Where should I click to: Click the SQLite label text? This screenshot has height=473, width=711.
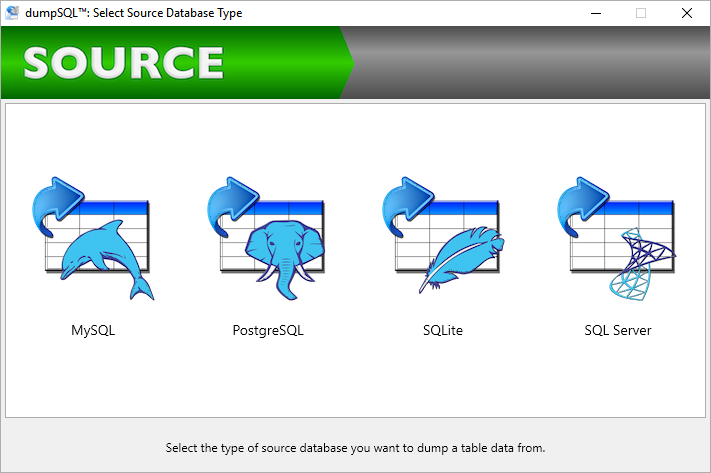[x=443, y=330]
